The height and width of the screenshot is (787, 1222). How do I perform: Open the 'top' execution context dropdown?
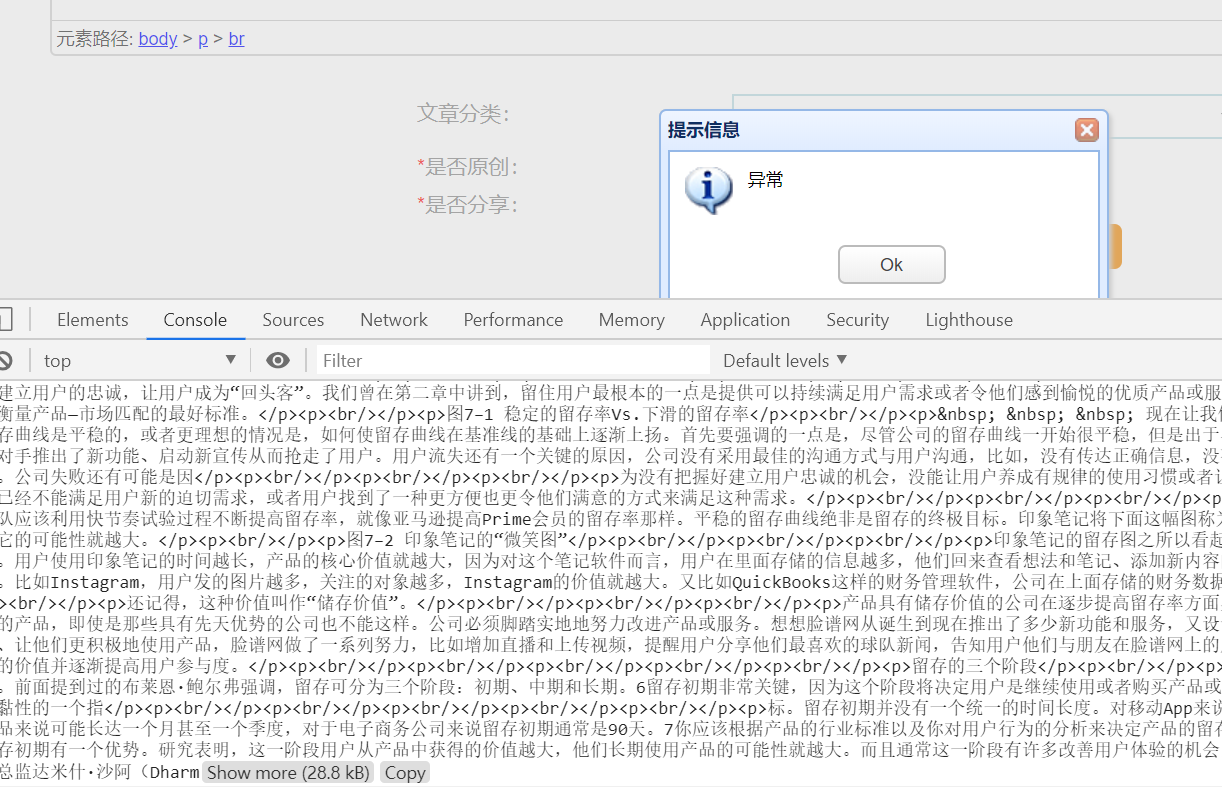pyautogui.click(x=135, y=359)
